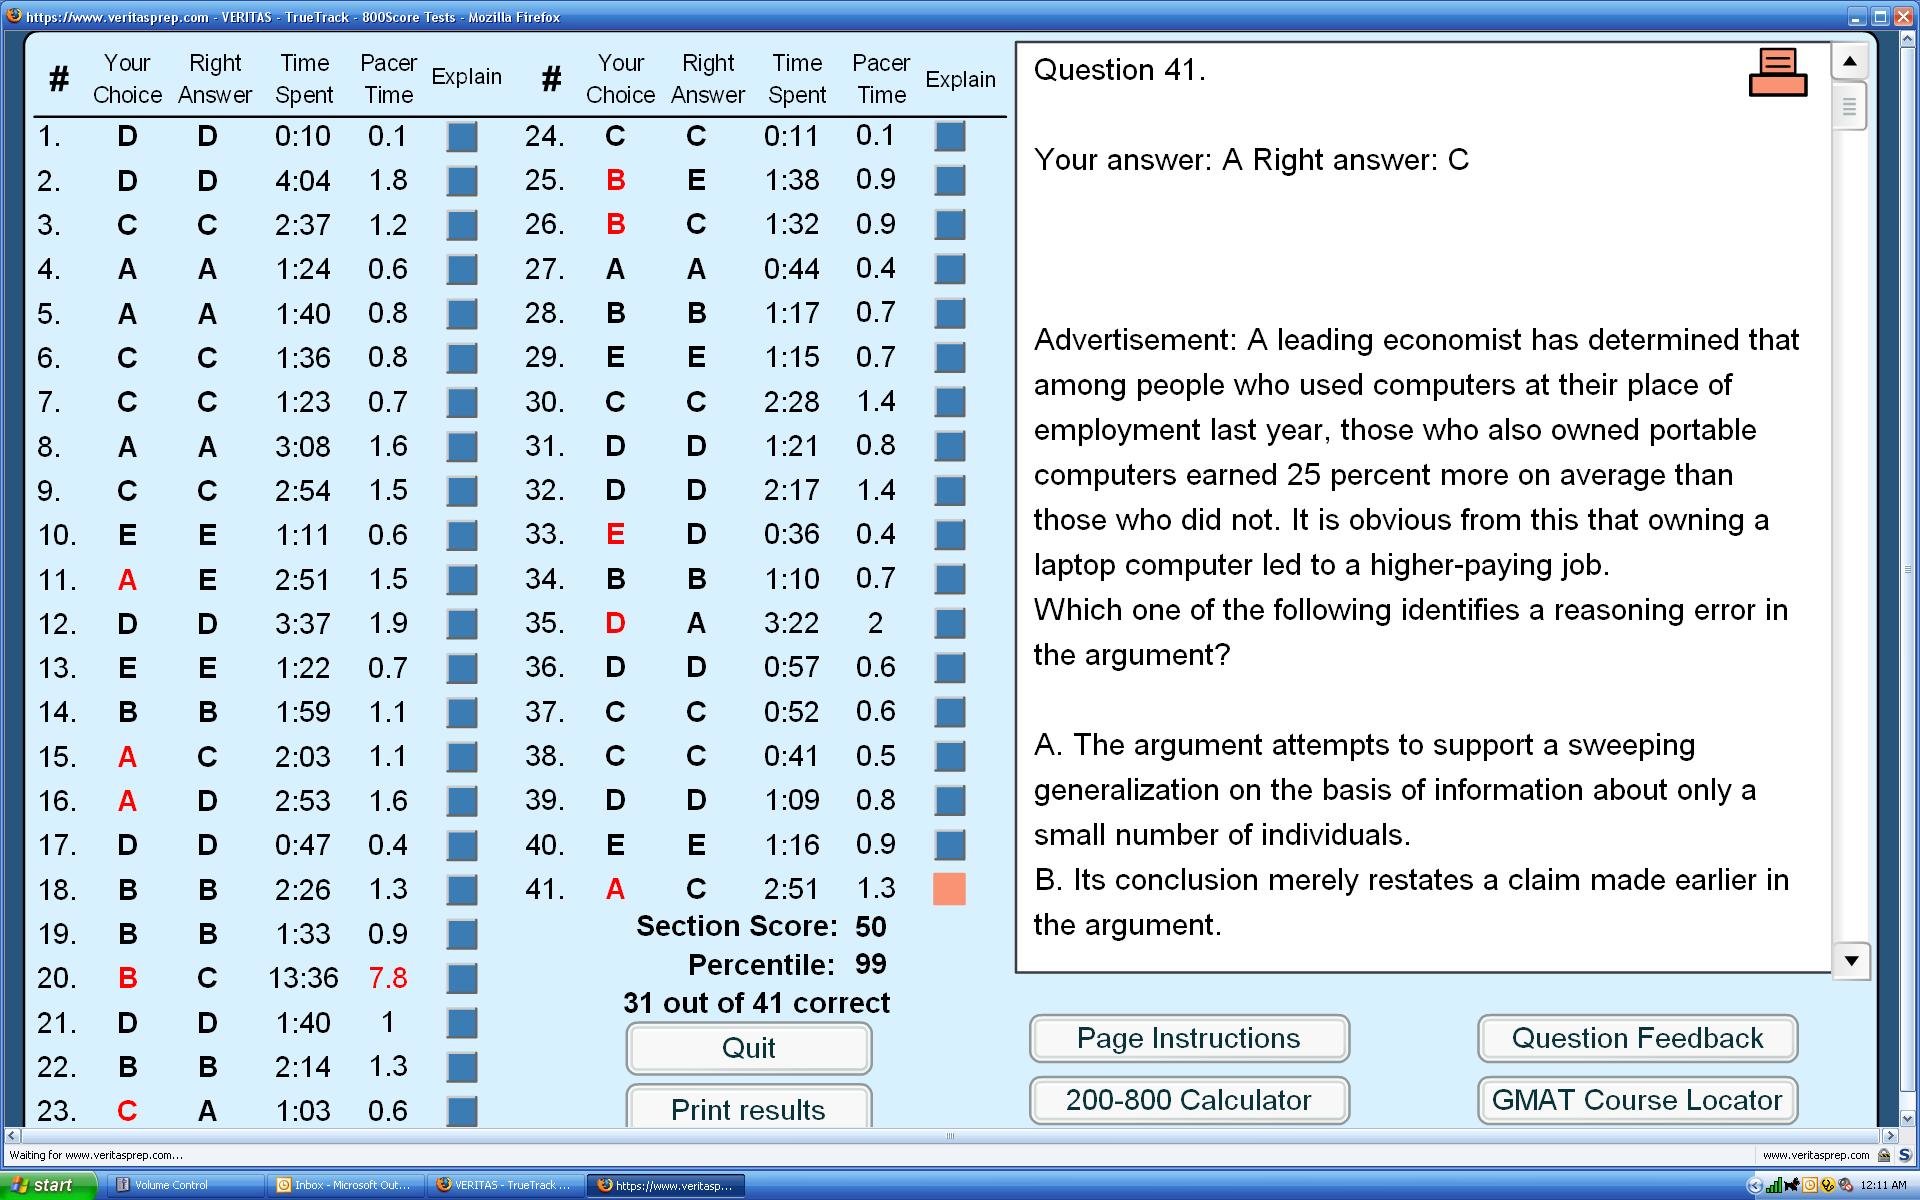The height and width of the screenshot is (1200, 1920).
Task: Open explanation for question 22
Action: tap(462, 1067)
